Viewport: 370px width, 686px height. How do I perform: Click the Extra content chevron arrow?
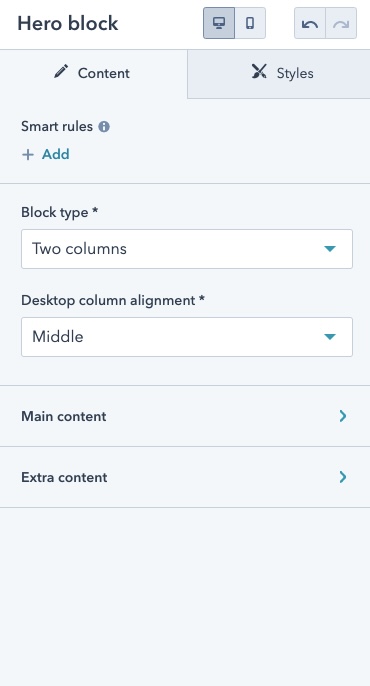[x=343, y=477]
